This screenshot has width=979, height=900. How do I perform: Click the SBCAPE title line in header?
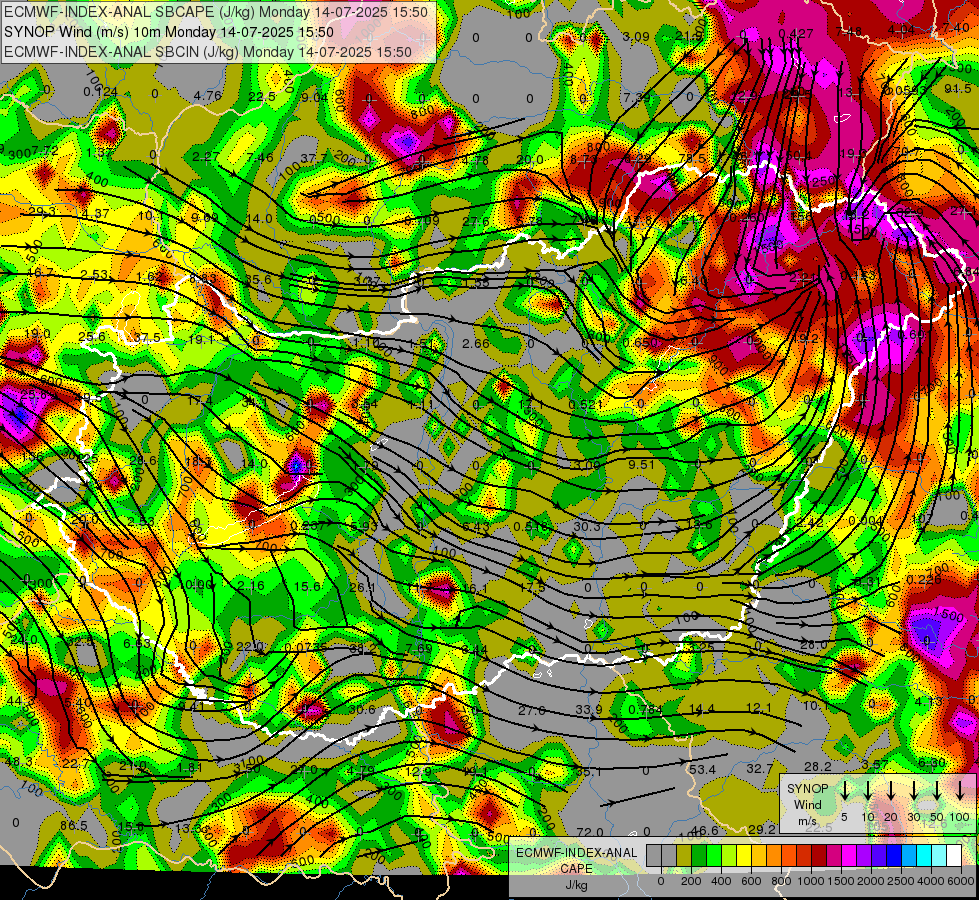[216, 12]
